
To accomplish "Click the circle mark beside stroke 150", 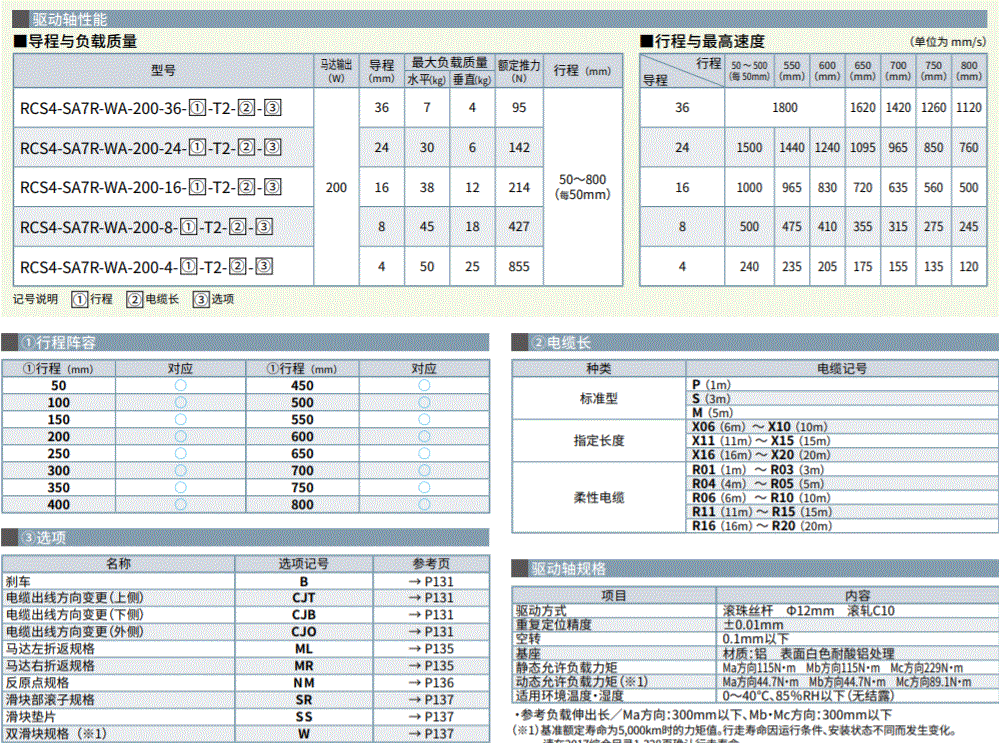I will (x=180, y=419).
